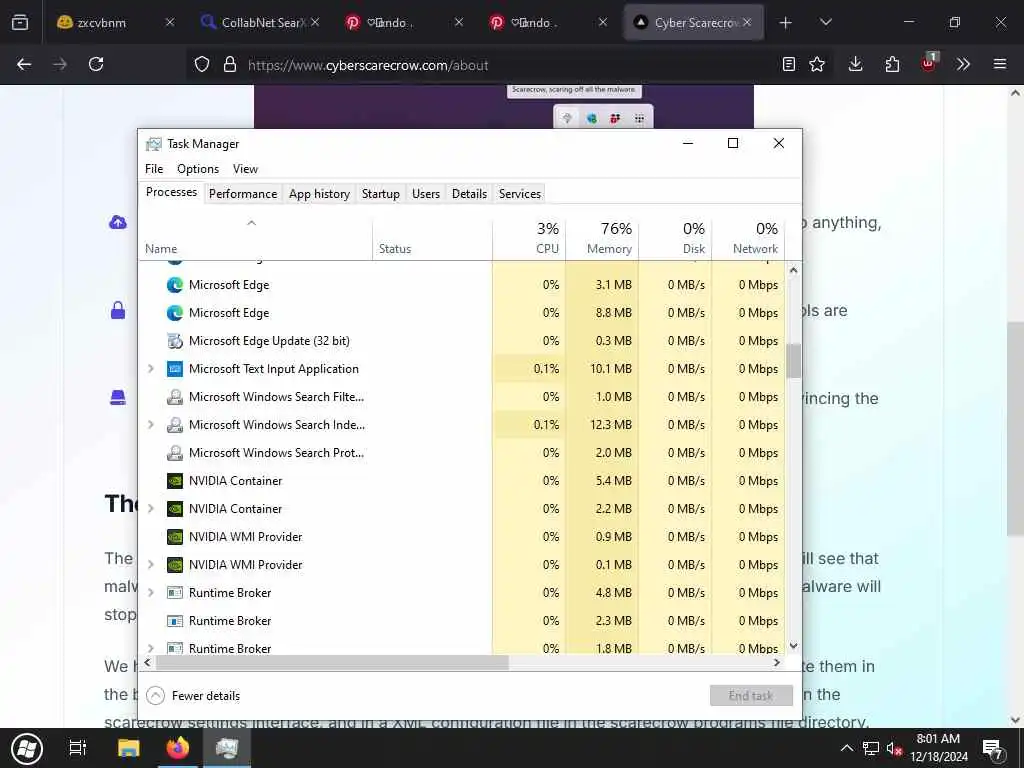This screenshot has height=768, width=1024.
Task: Bookmark this page with the star icon
Action: click(x=817, y=64)
